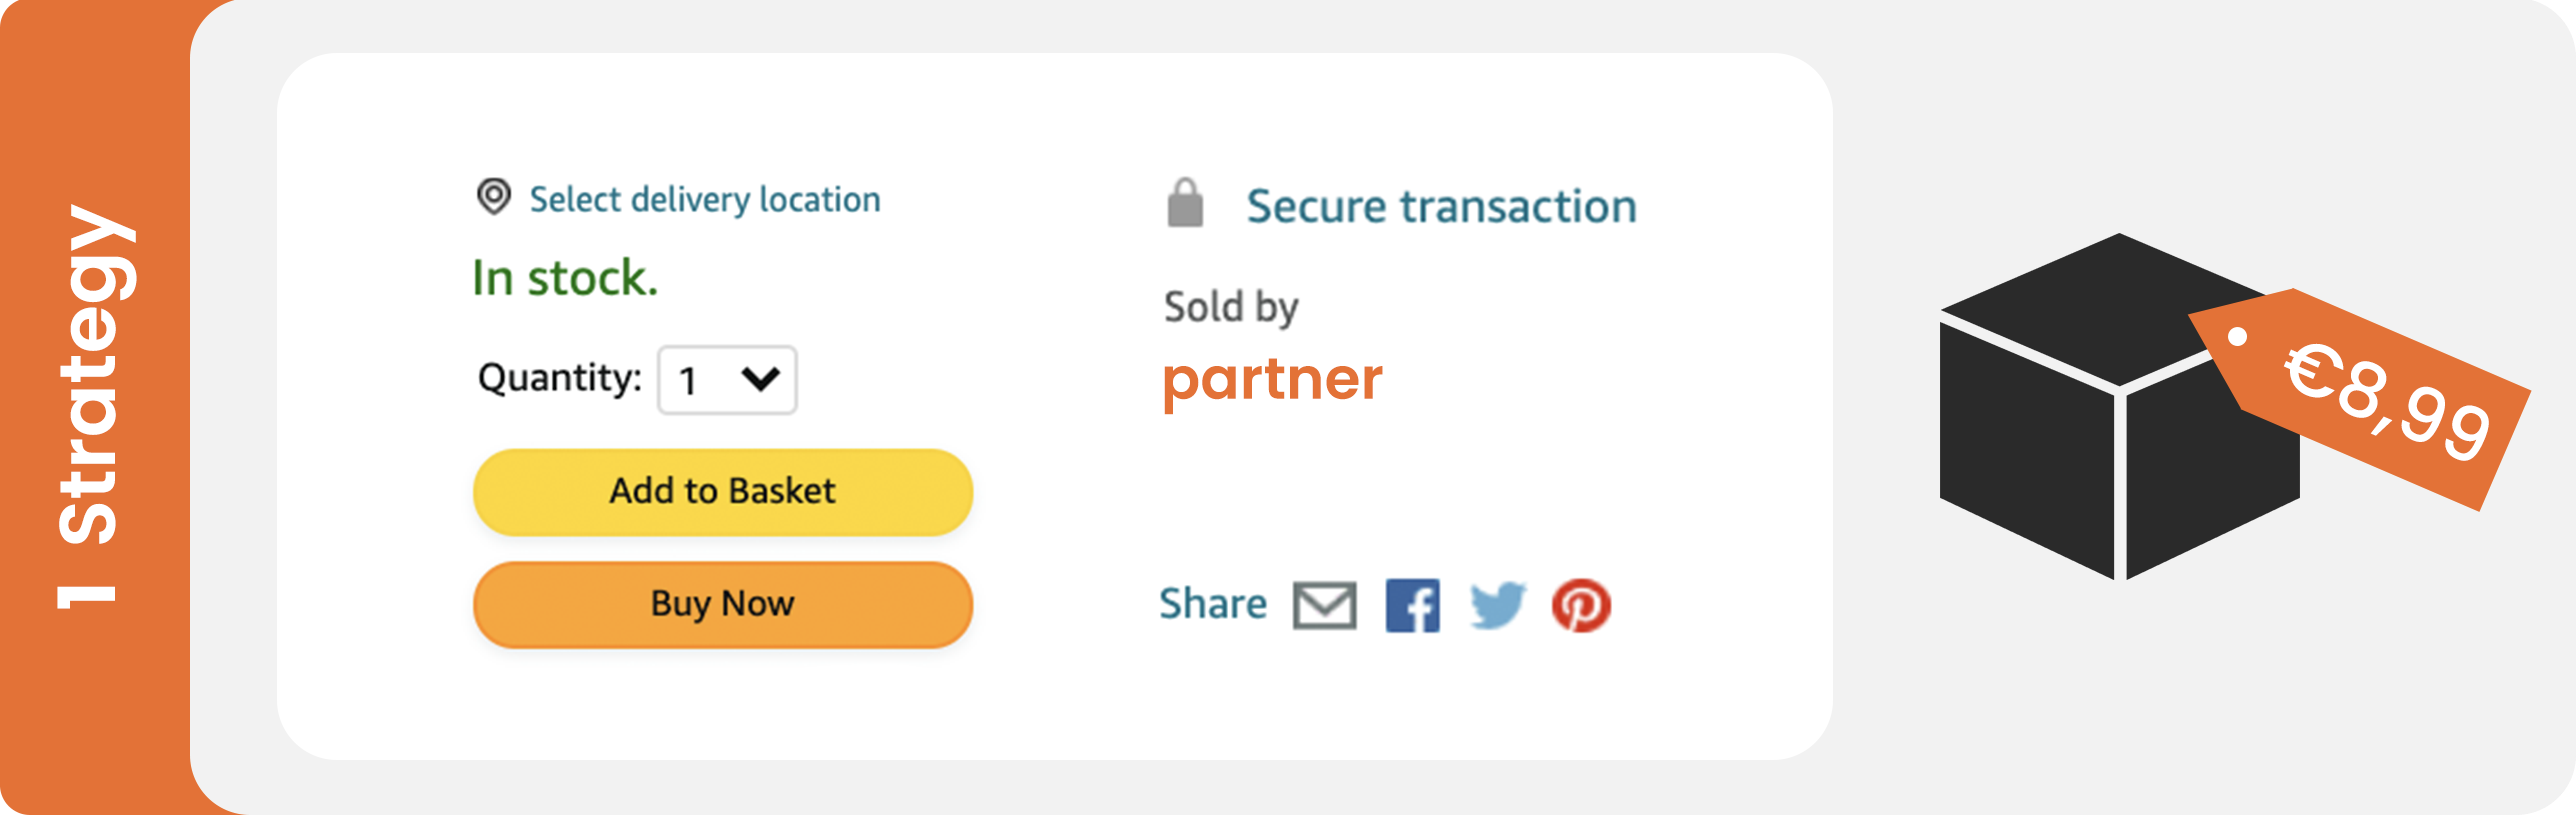Image resolution: width=2576 pixels, height=815 pixels.
Task: Click the delivery location pin icon
Action: (493, 197)
